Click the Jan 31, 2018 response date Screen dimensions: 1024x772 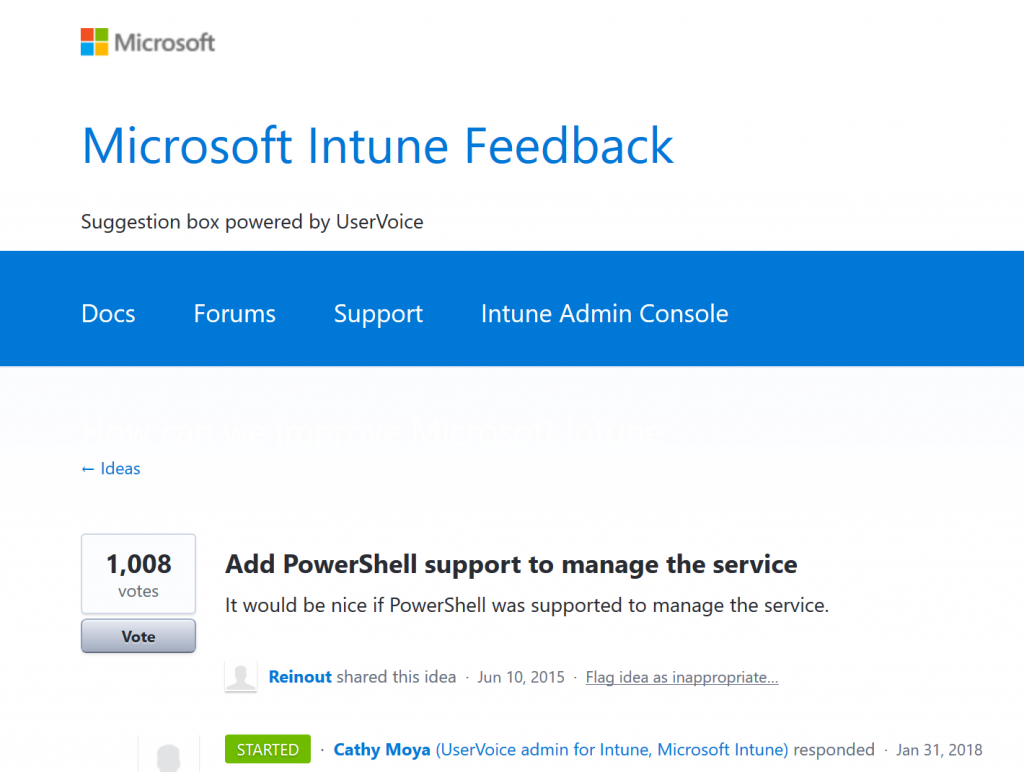[938, 750]
